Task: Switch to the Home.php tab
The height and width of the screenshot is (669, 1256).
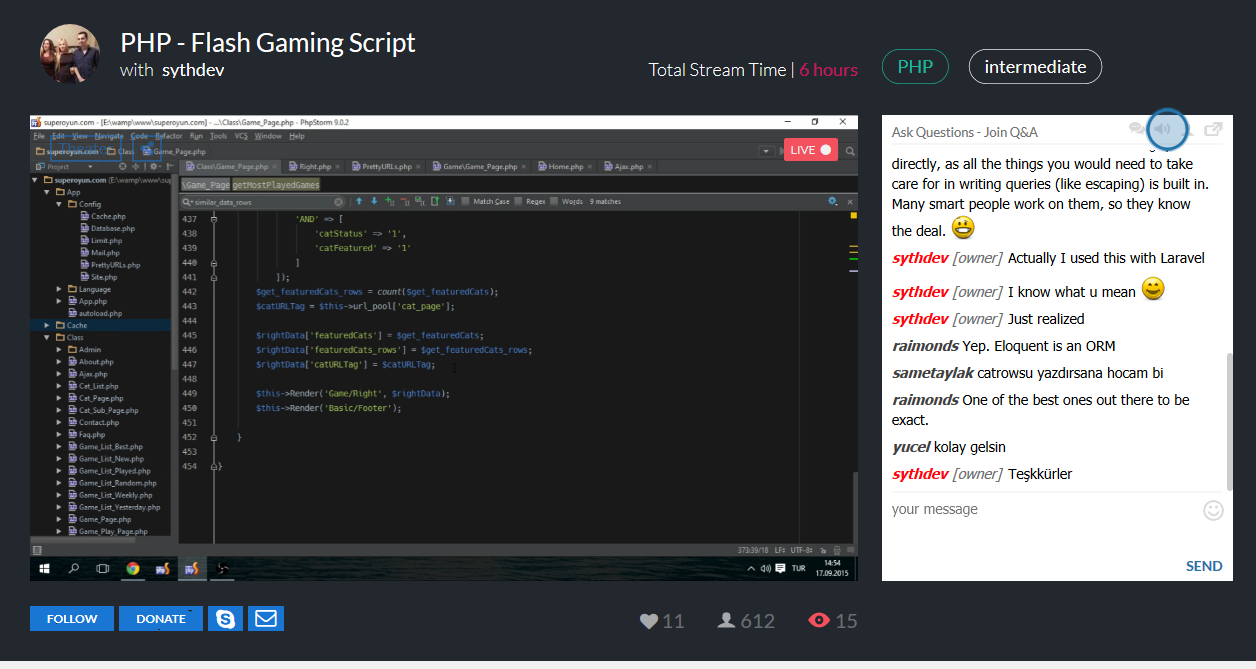Action: 566,166
